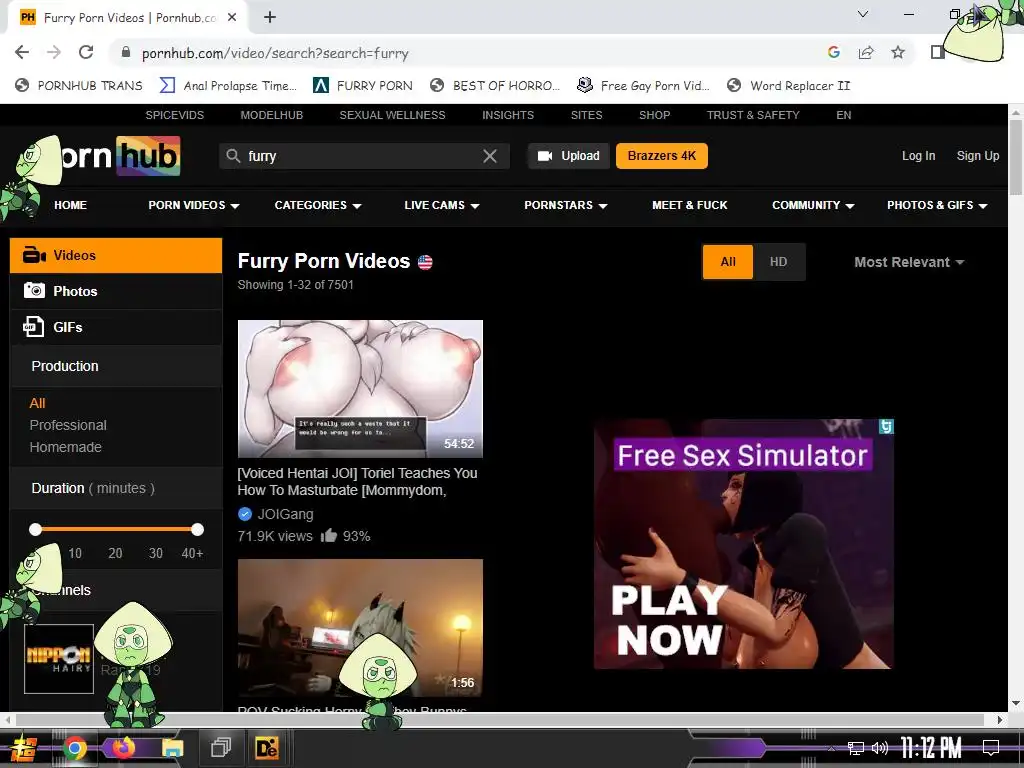The image size is (1024, 768).
Task: Select the All quality filter
Action: pyautogui.click(x=728, y=262)
